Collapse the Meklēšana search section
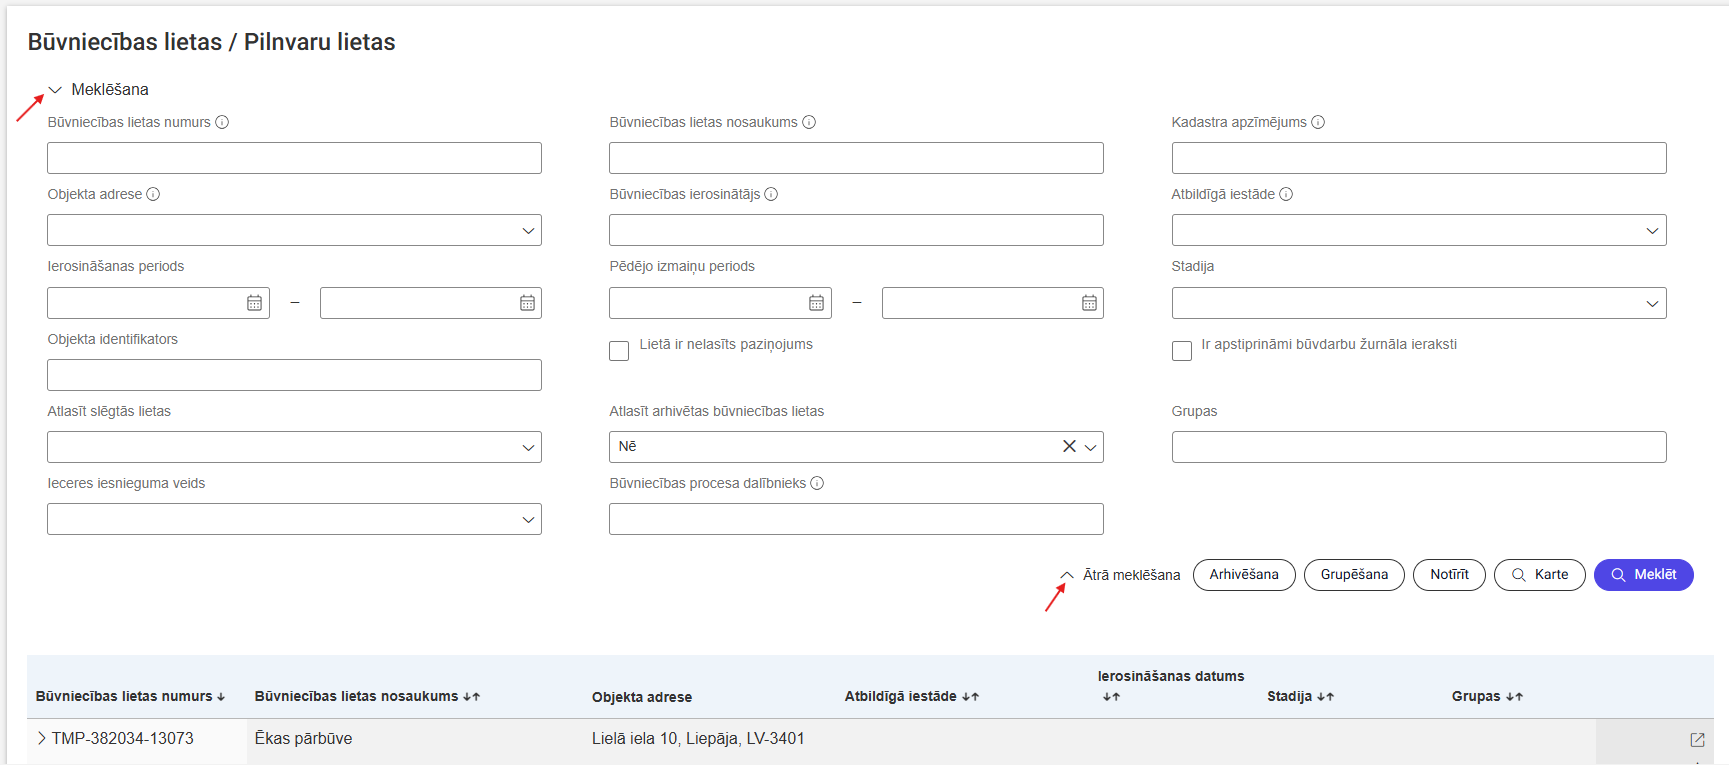 (56, 90)
